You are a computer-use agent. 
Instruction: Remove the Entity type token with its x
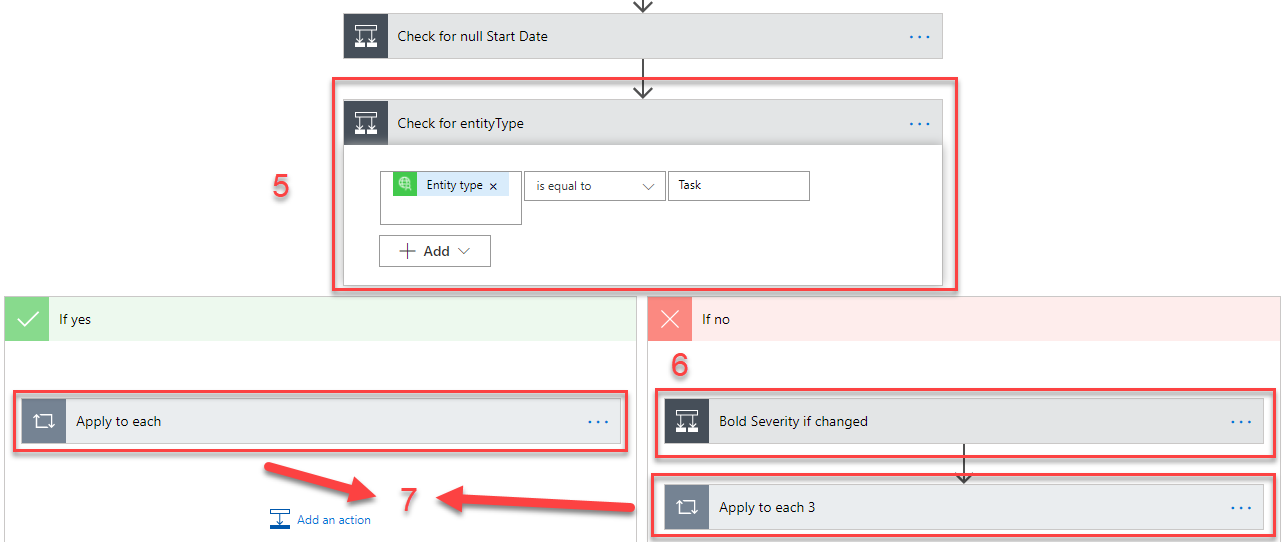pos(493,186)
